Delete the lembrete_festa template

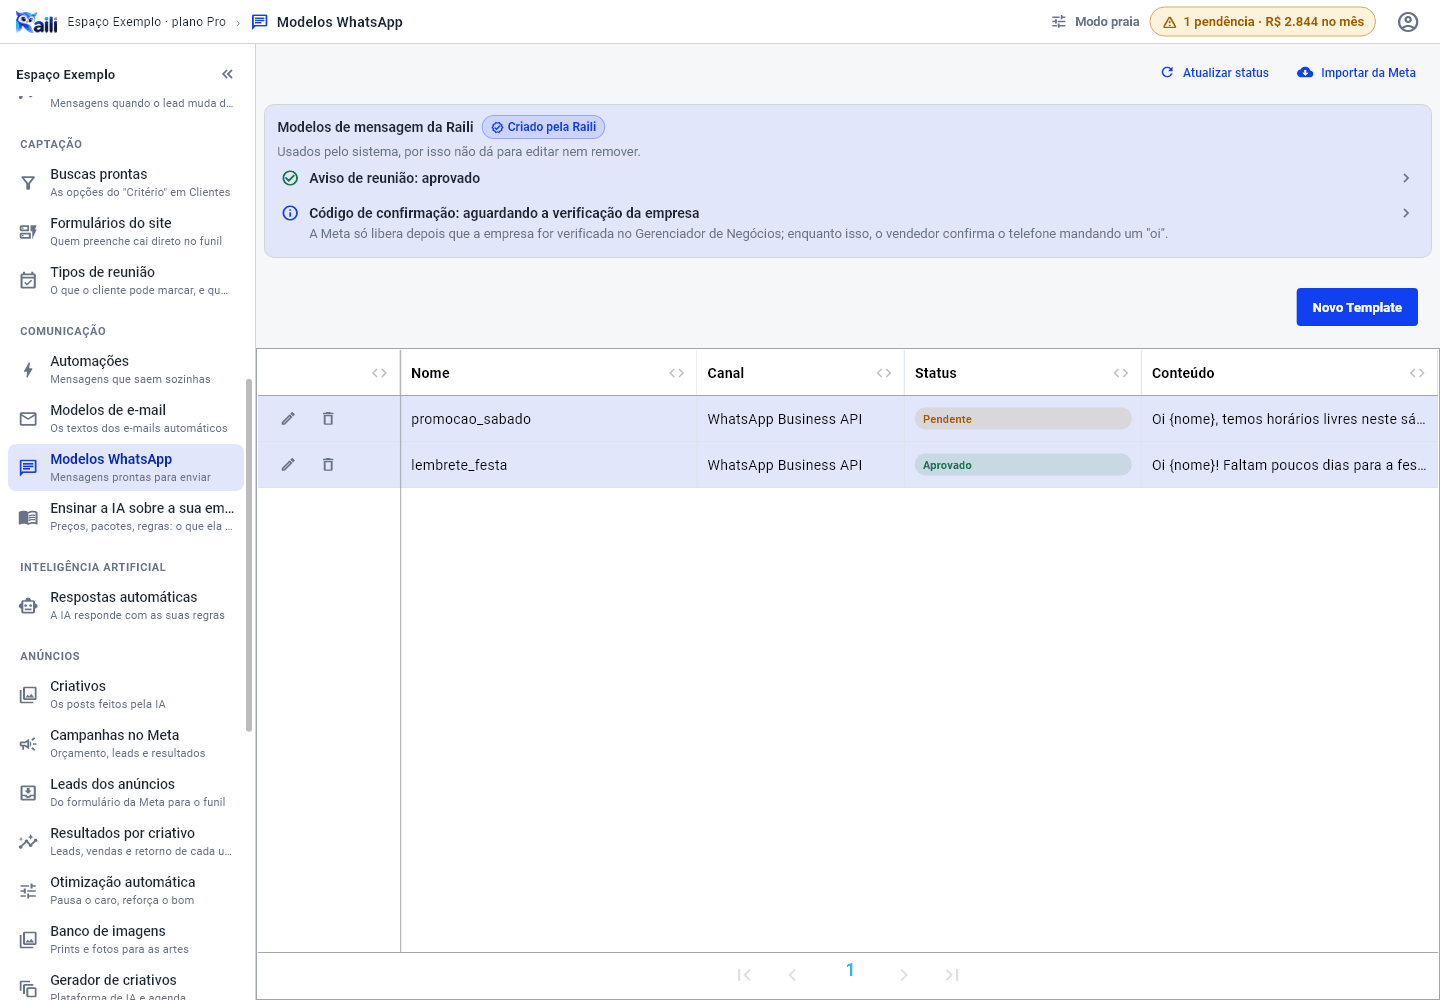pyautogui.click(x=328, y=465)
